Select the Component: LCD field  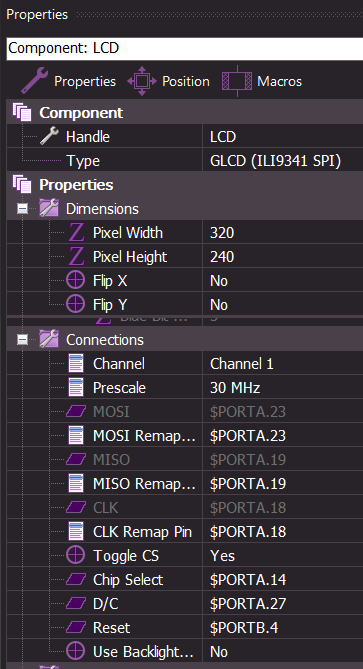[185, 48]
